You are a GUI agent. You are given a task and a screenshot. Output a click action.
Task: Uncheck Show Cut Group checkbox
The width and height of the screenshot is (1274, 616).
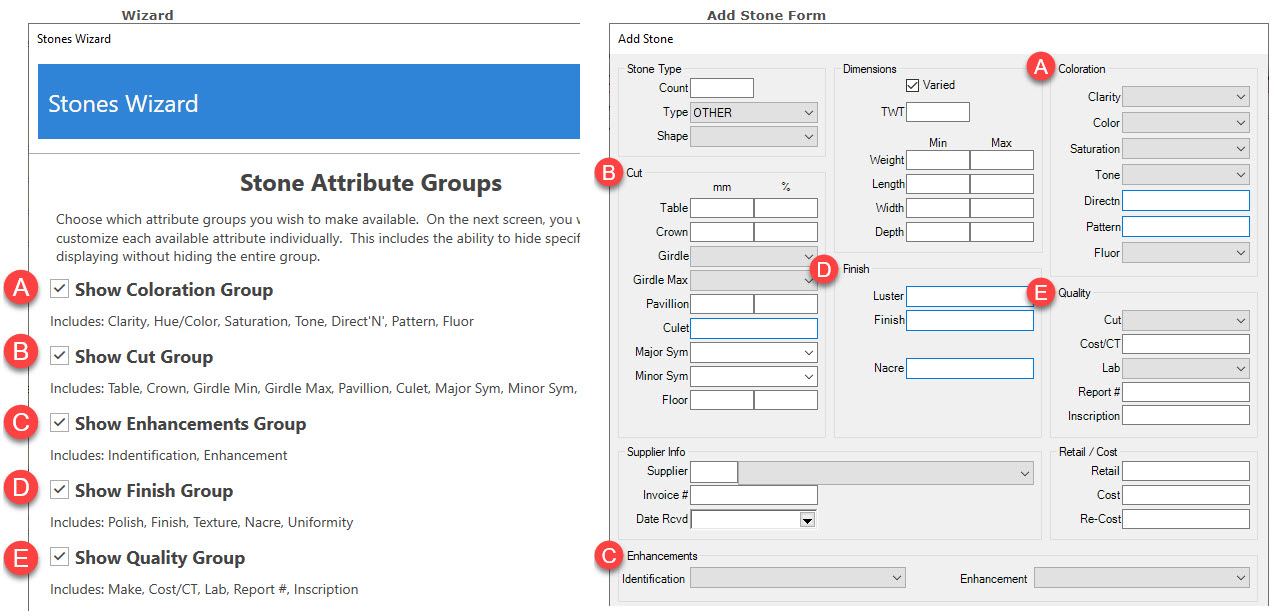(60, 356)
